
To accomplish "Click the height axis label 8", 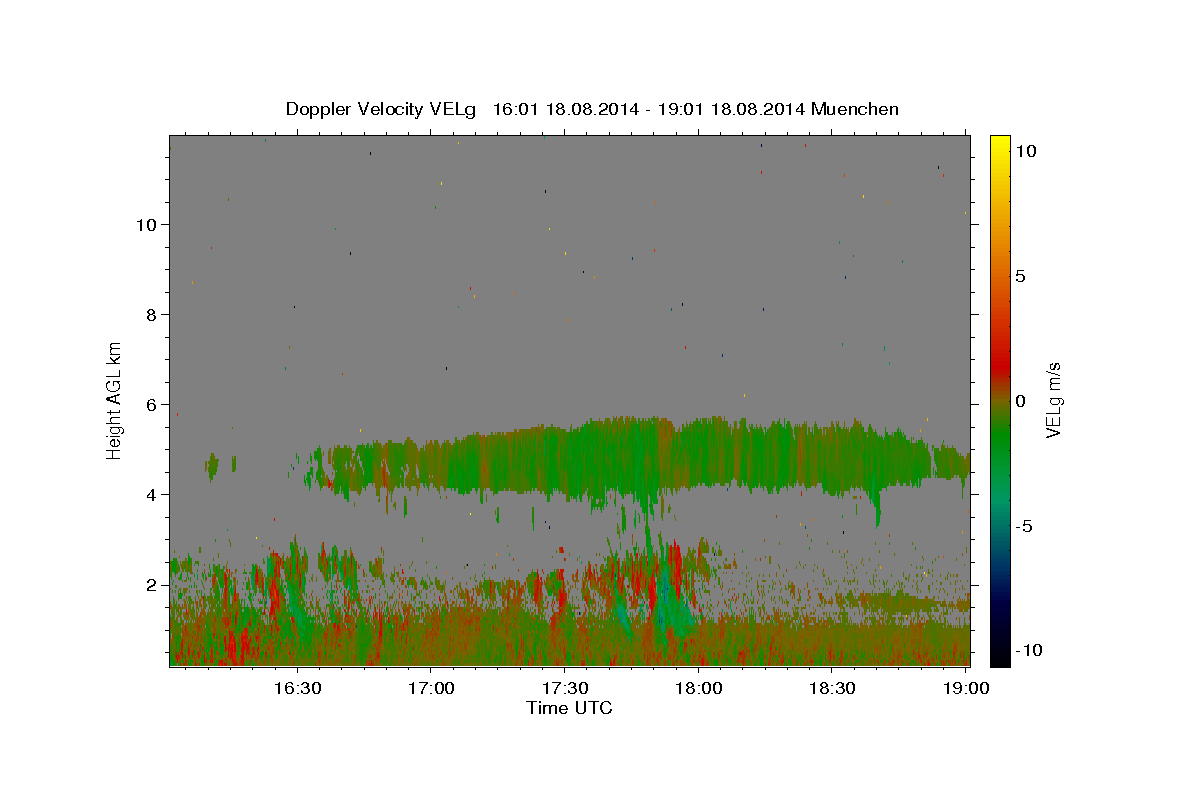I will tap(153, 314).
